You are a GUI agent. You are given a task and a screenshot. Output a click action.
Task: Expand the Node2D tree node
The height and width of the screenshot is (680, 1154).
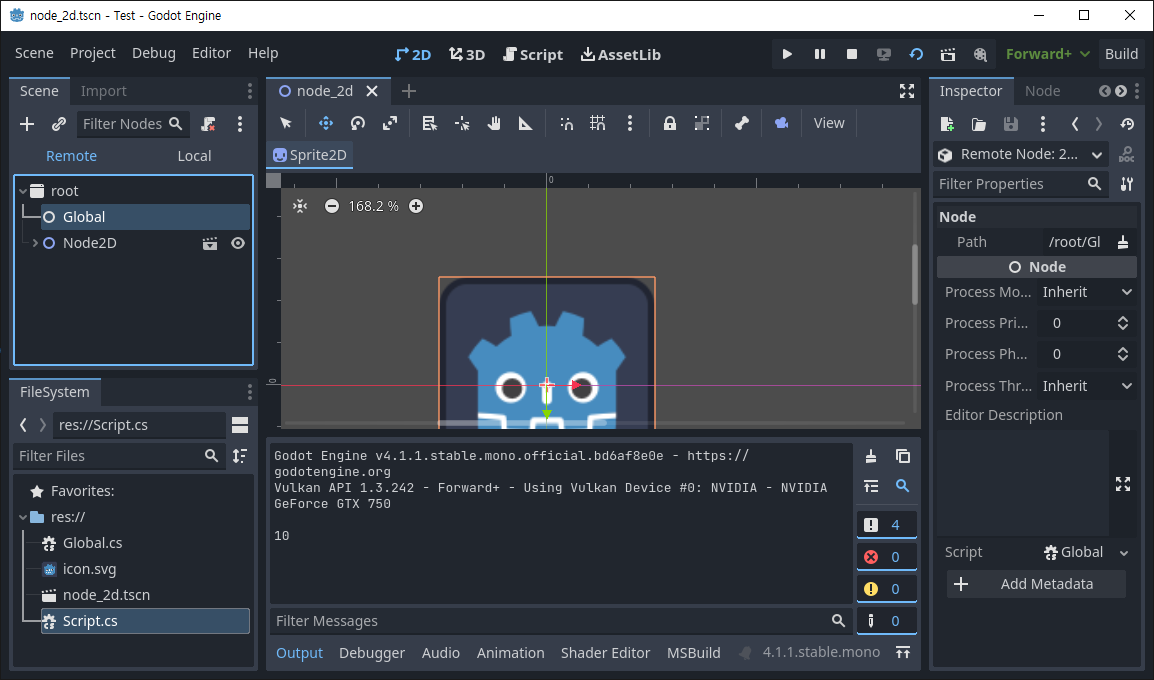click(x=35, y=243)
